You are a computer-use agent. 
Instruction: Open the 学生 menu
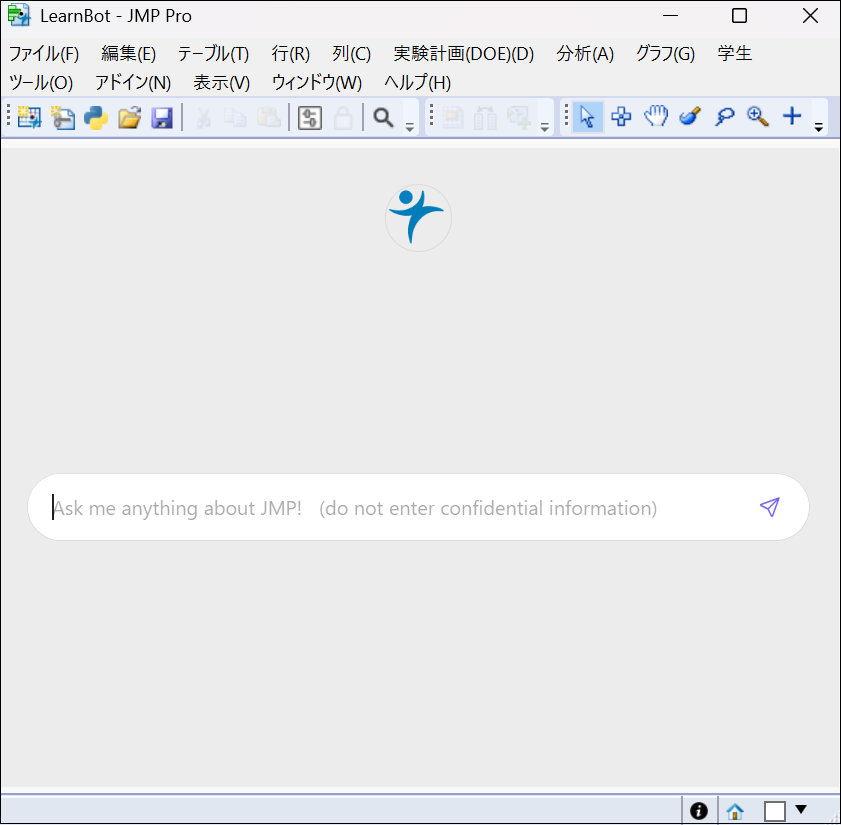coord(735,54)
